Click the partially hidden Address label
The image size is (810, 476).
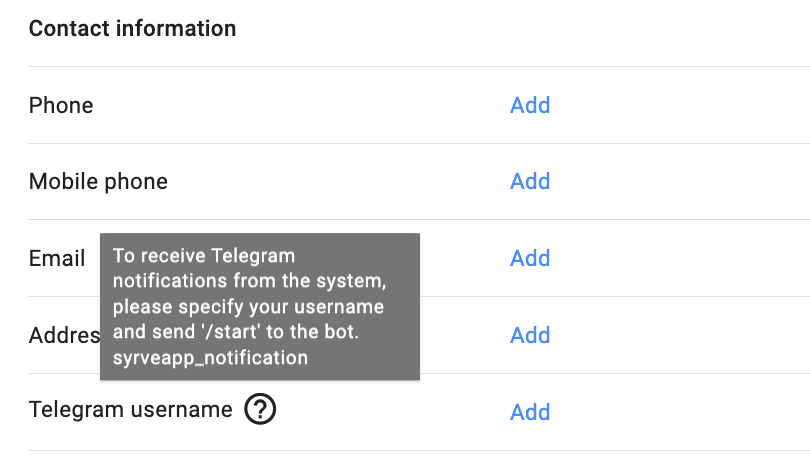[x=64, y=335]
